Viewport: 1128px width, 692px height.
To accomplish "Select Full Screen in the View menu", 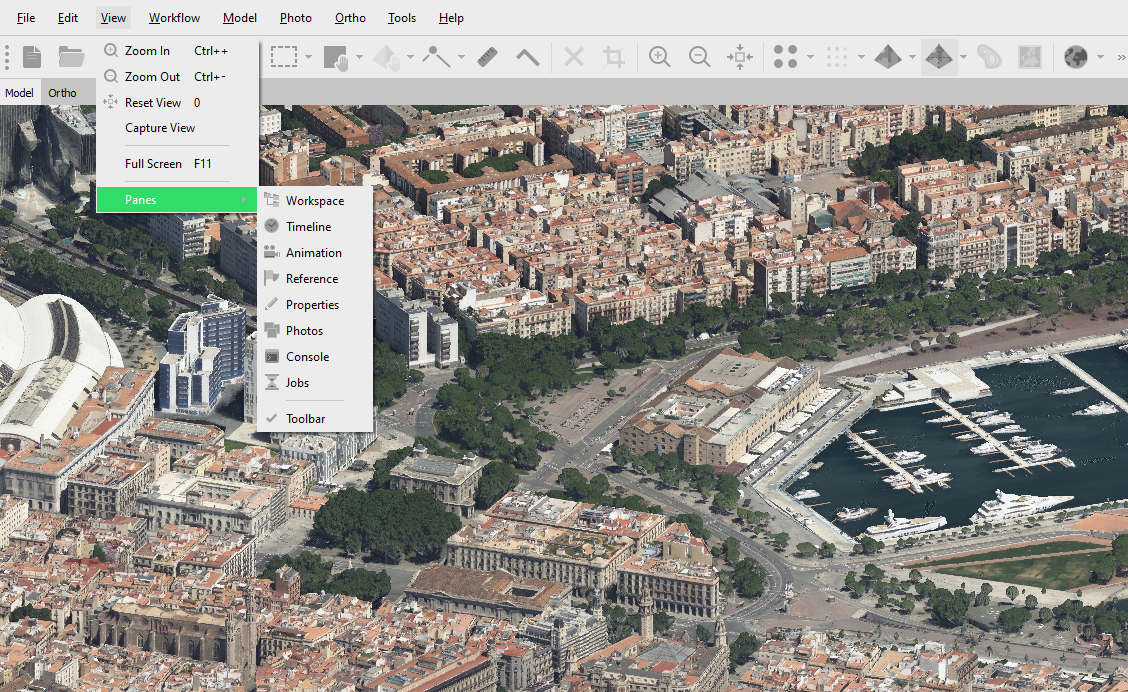I will coord(153,164).
